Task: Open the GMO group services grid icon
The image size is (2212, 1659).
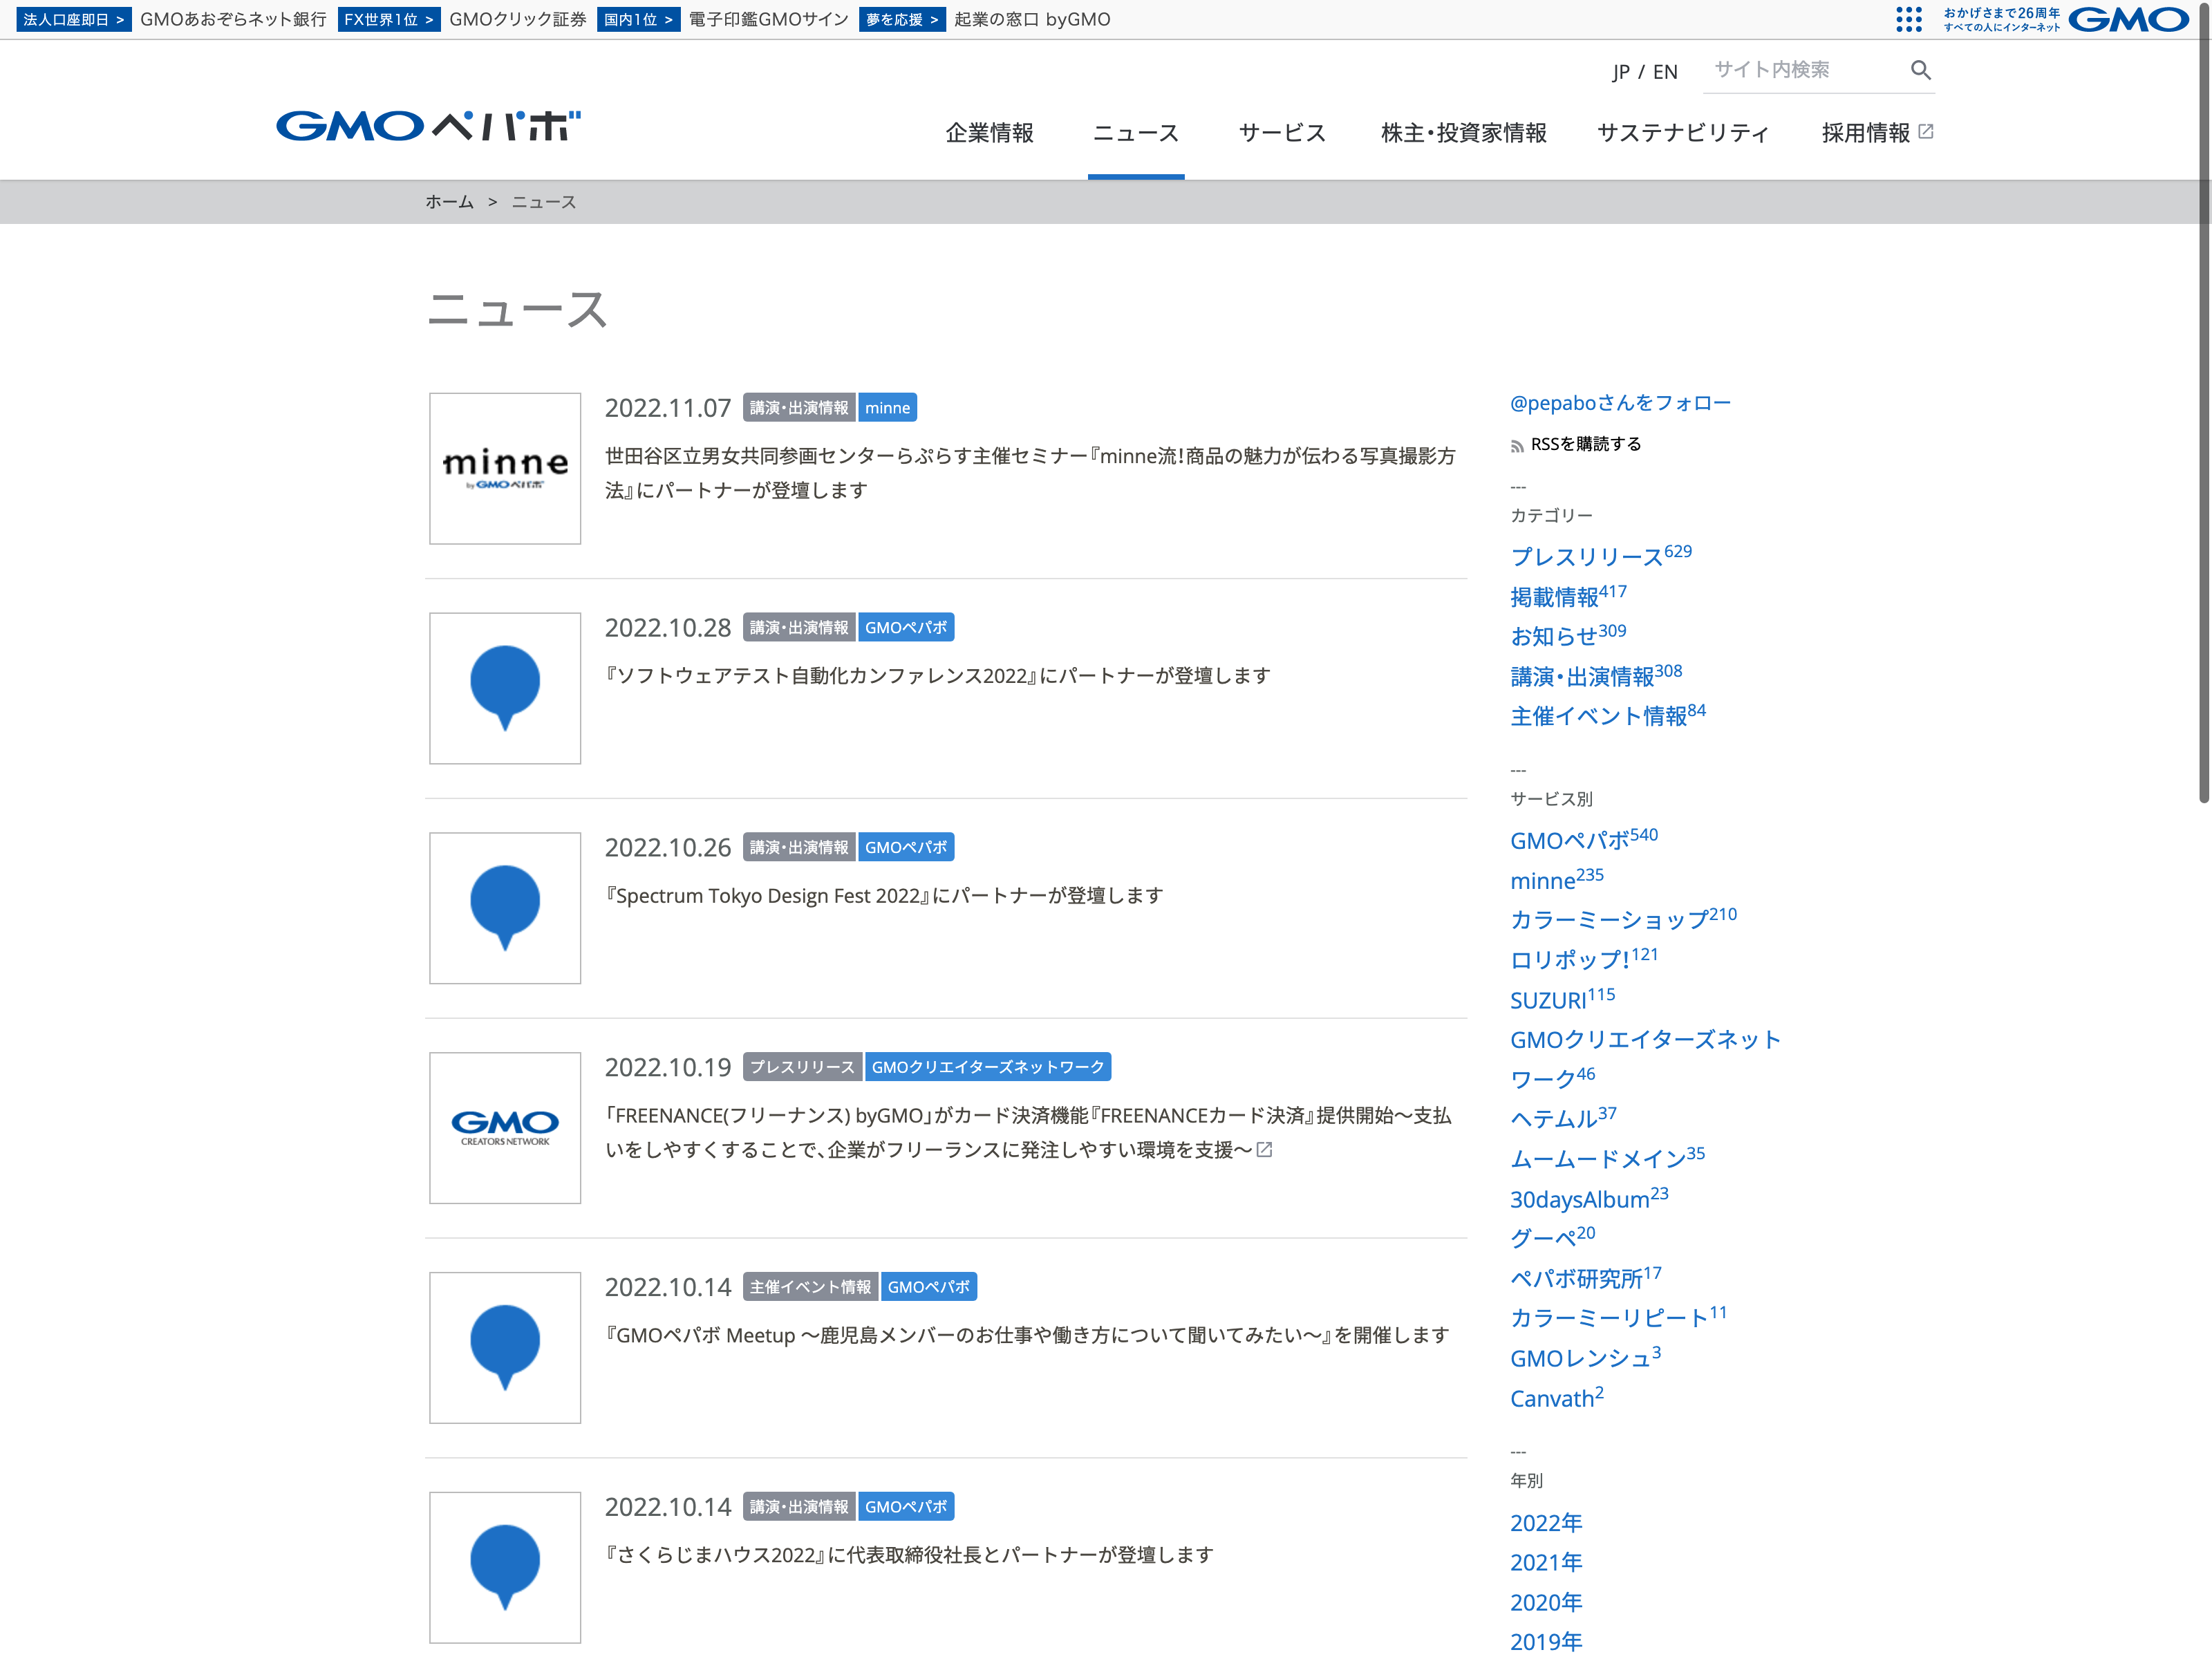Action: pyautogui.click(x=1908, y=19)
